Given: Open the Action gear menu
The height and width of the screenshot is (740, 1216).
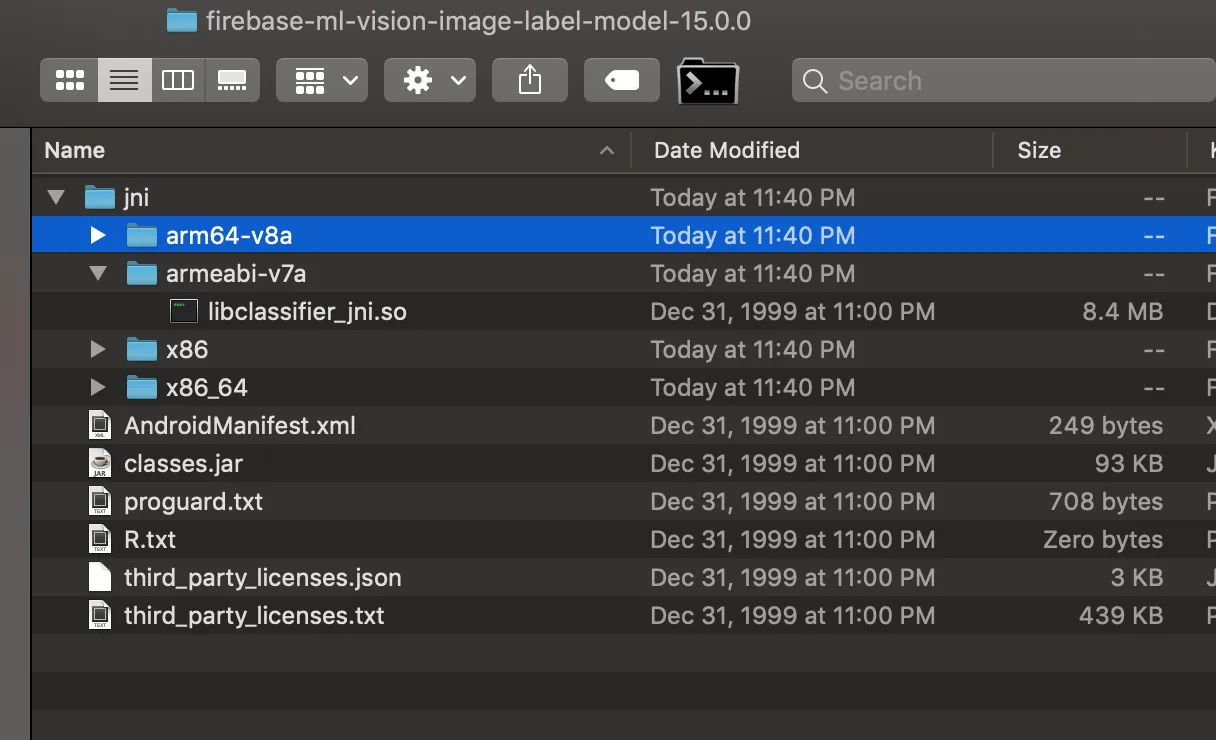Looking at the screenshot, I should pos(430,81).
